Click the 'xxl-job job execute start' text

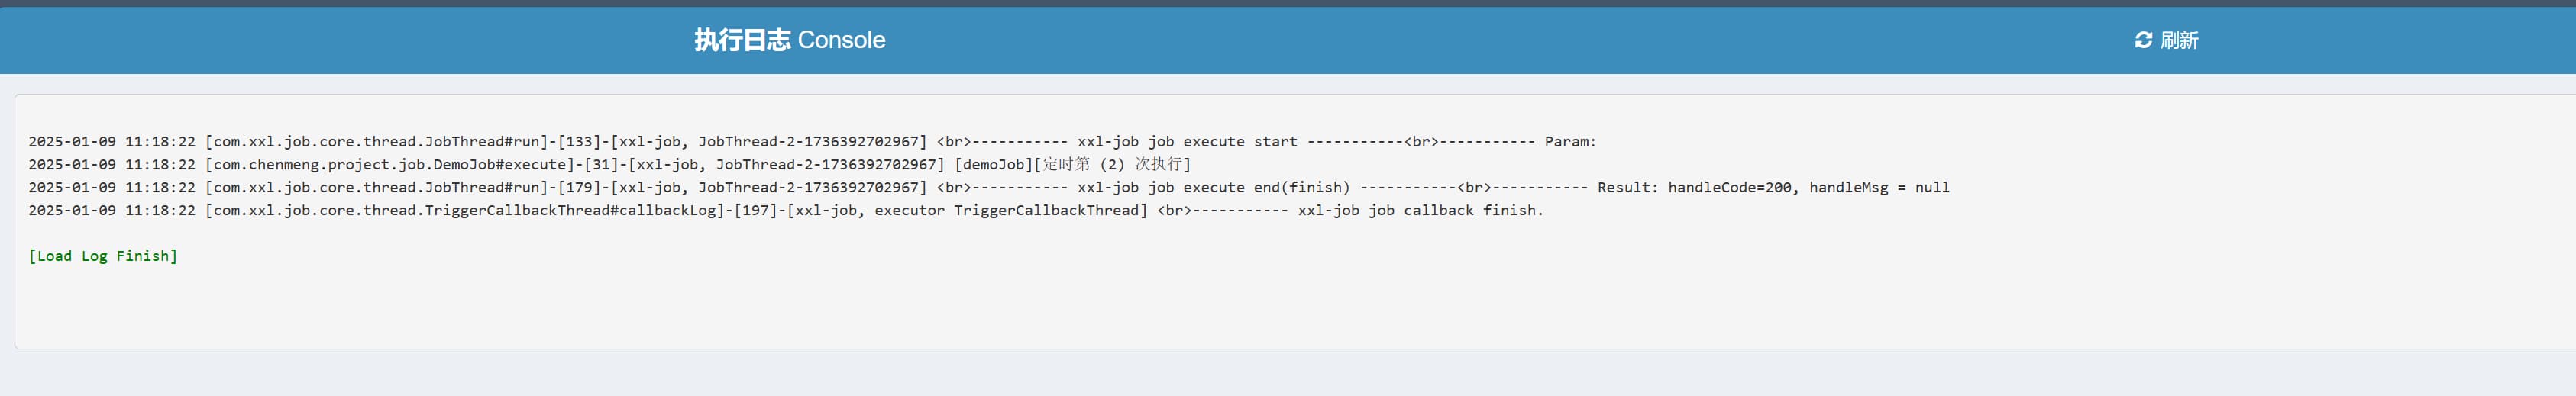tap(1187, 142)
